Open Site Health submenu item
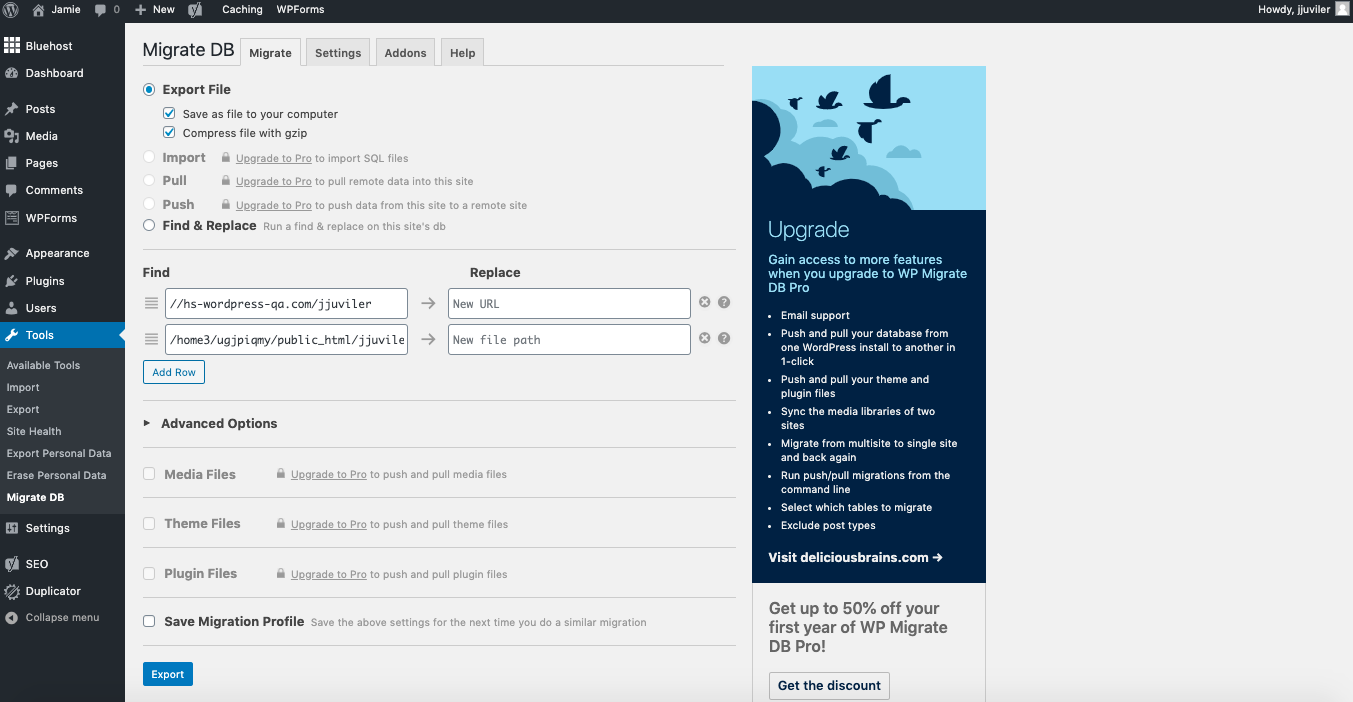Screen dimensions: 1353x702 pyautogui.click(x=34, y=431)
